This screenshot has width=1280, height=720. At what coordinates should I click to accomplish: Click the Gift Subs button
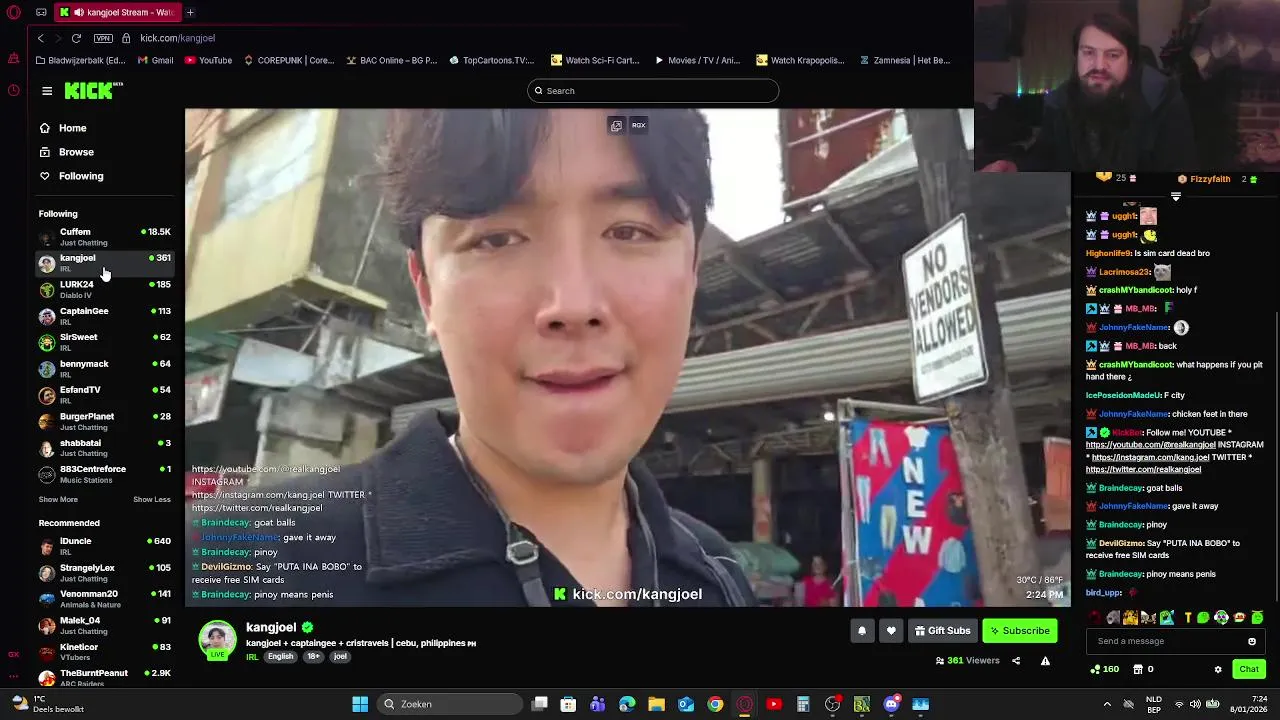942,631
